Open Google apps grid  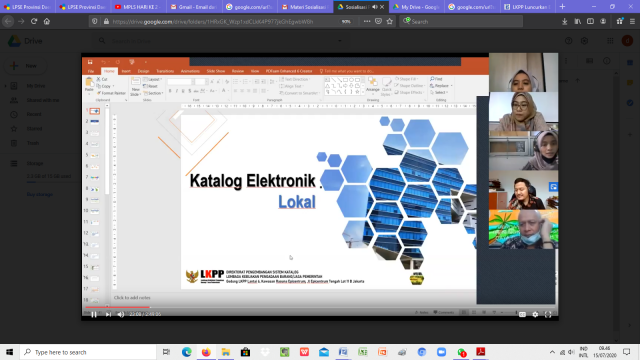(x=610, y=41)
